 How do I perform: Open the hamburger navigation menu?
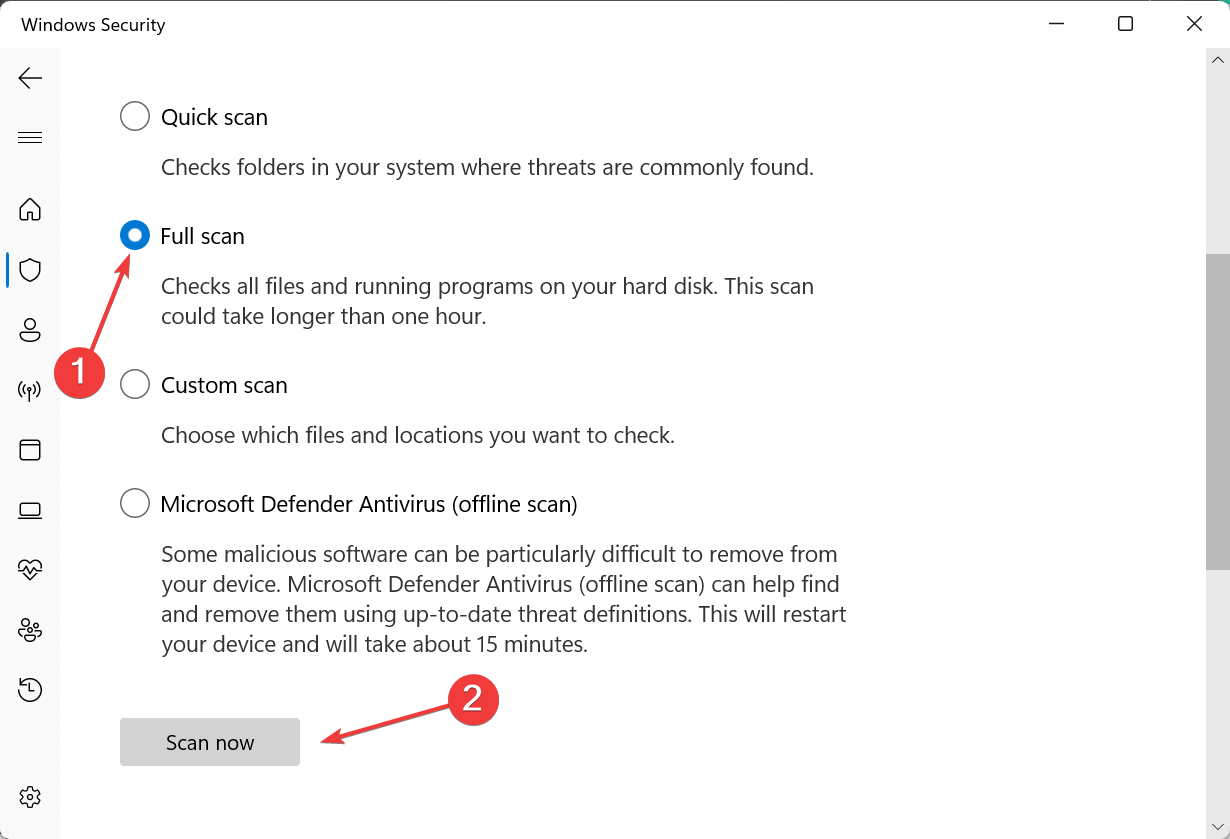[30, 137]
